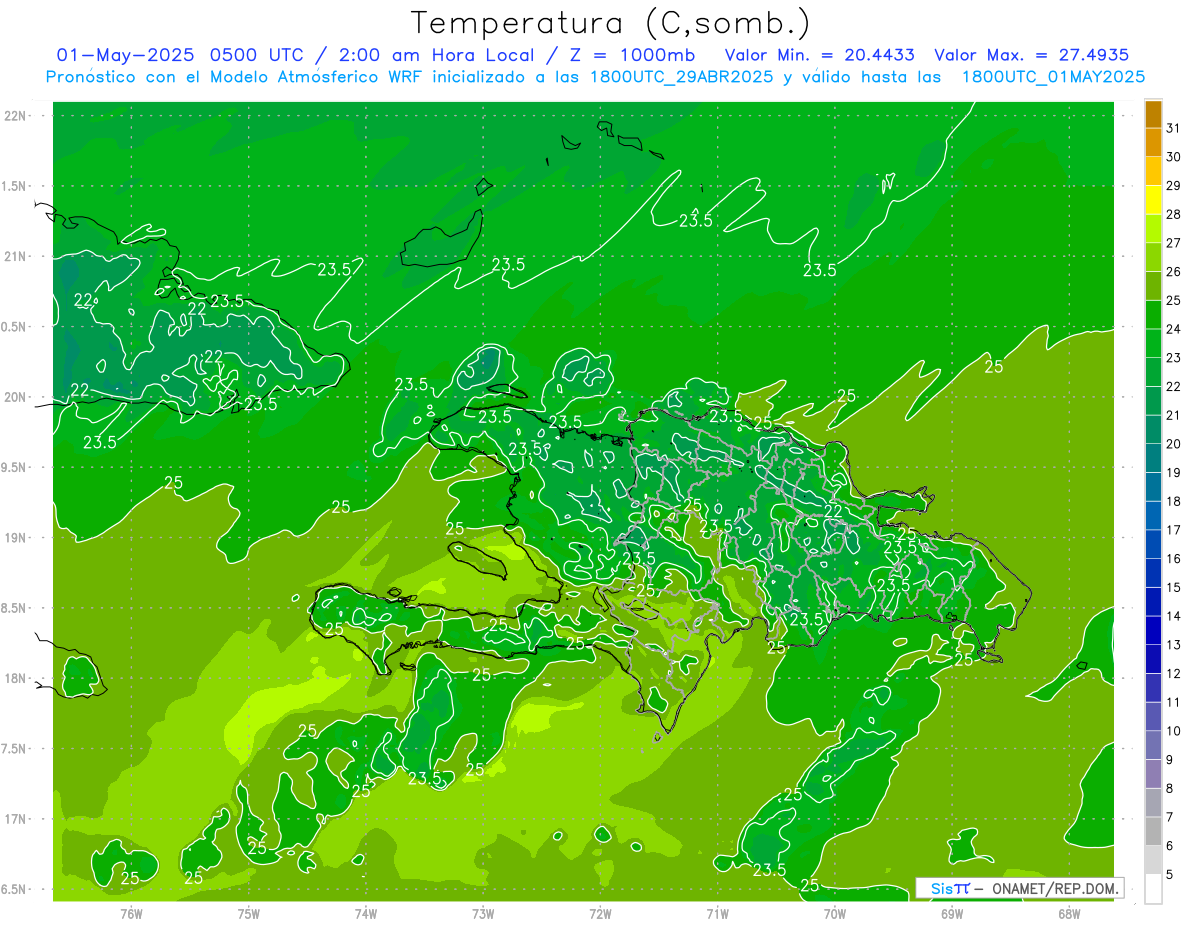
Task: Click the orange colorbar segment between 30 and 31
Action: tap(1153, 143)
